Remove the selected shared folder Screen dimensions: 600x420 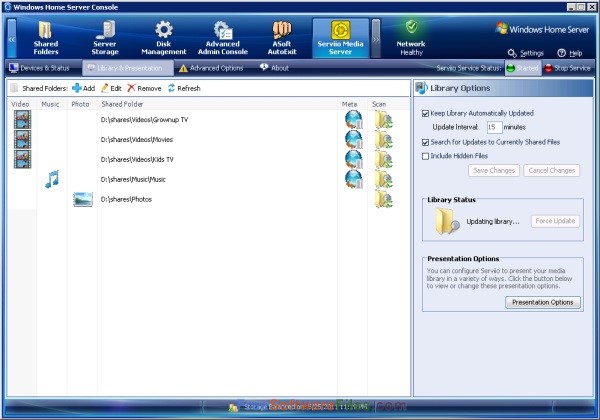[144, 88]
